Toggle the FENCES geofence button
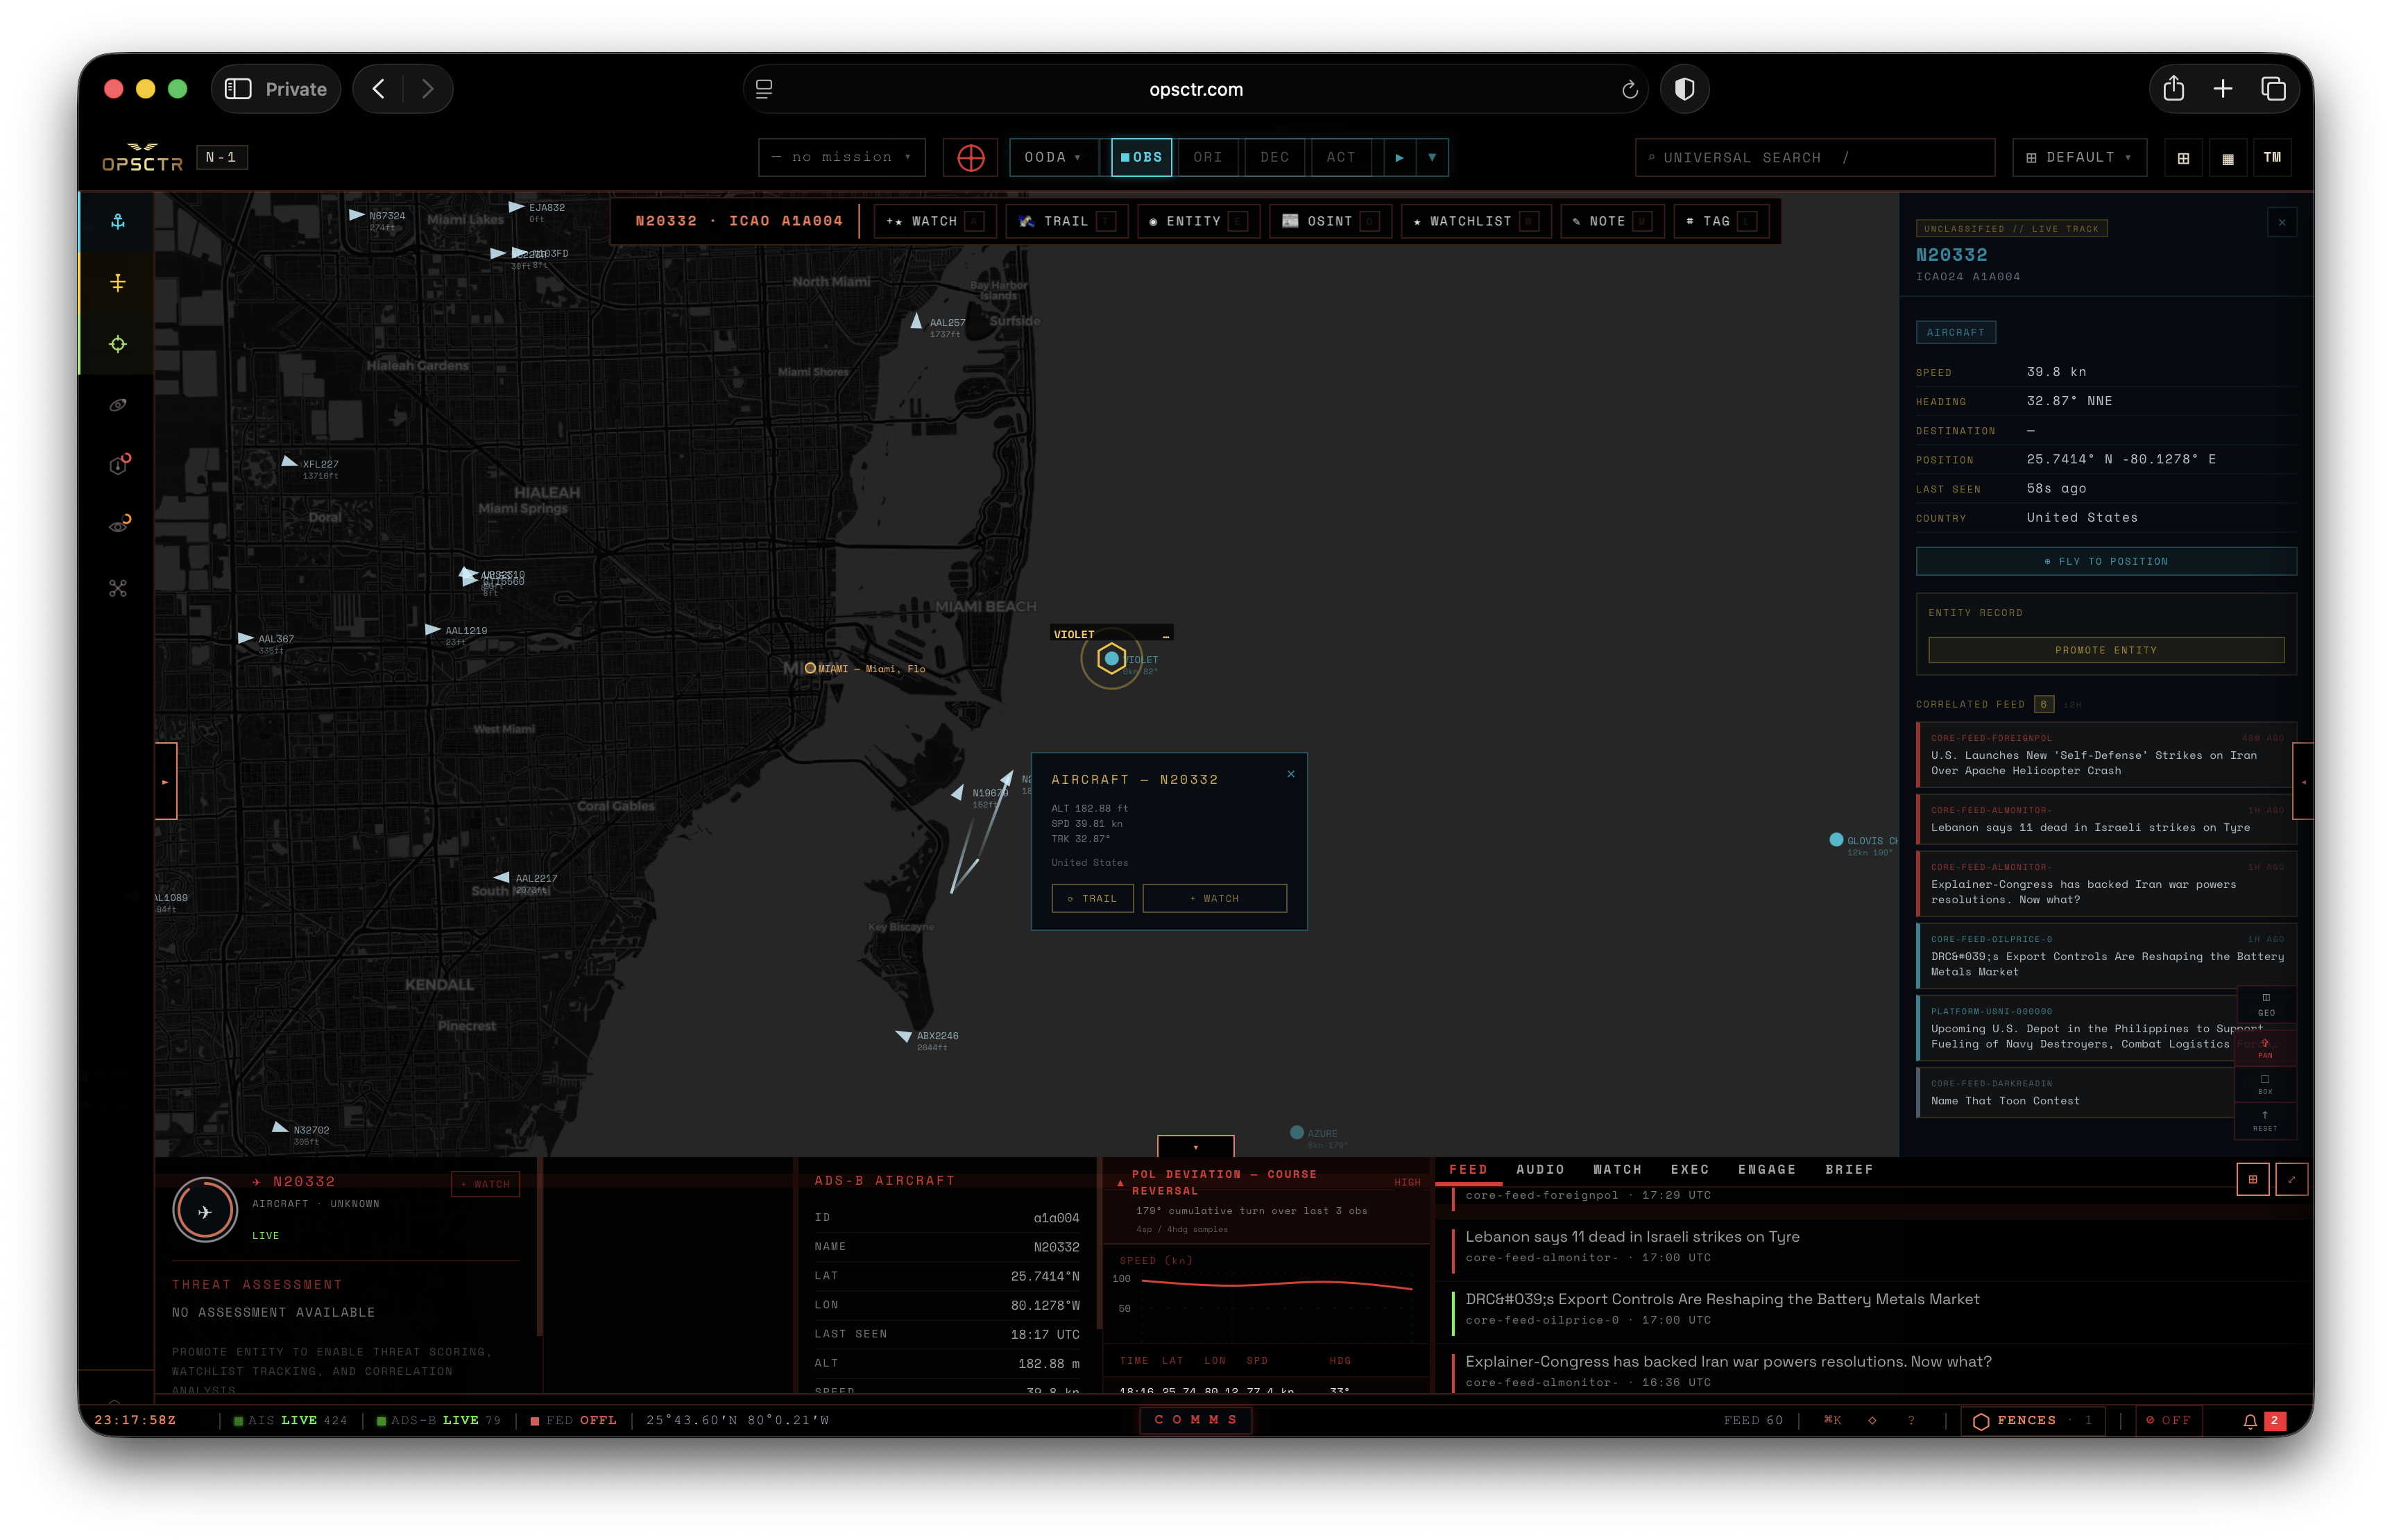Viewport: 2392px width, 1540px height. tap(2033, 1420)
